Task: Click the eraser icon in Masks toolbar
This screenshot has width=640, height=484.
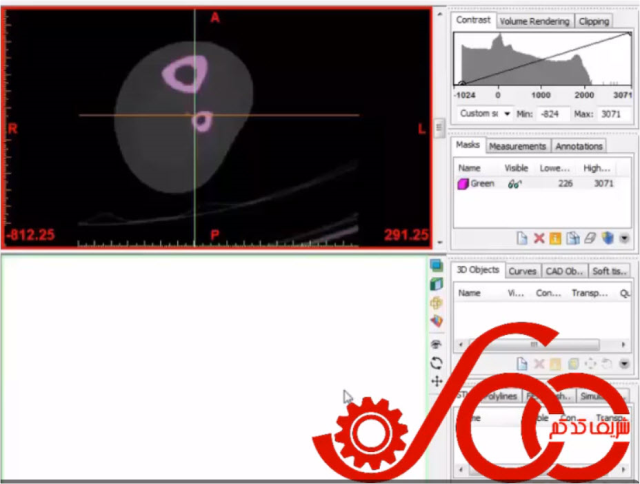Action: tap(590, 238)
